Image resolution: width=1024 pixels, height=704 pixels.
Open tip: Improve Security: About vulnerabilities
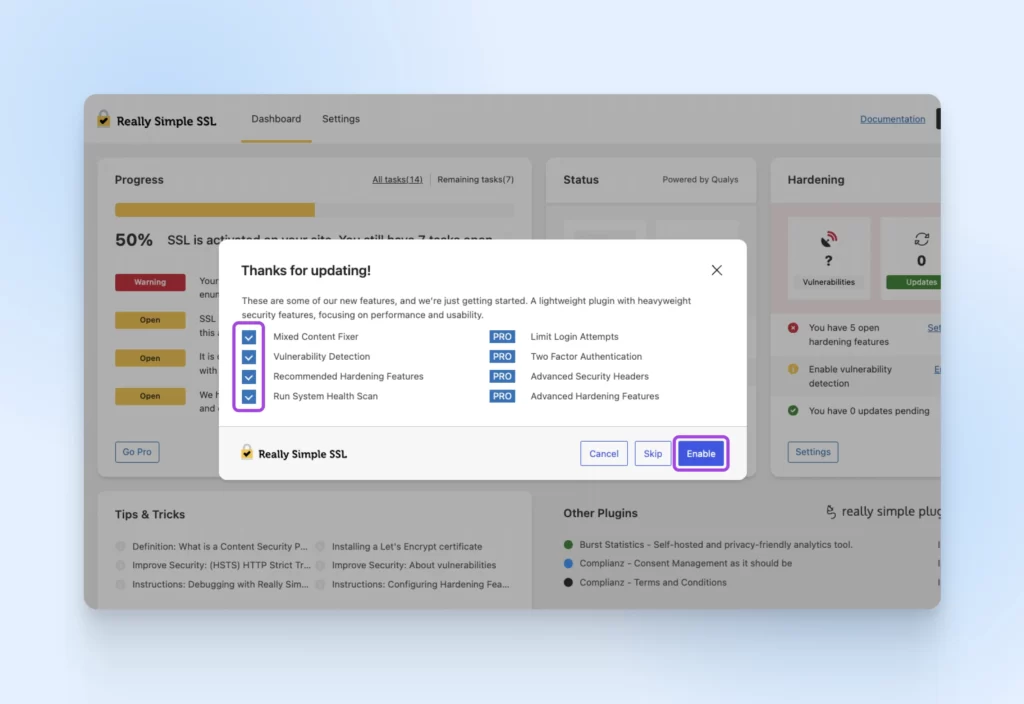(414, 566)
